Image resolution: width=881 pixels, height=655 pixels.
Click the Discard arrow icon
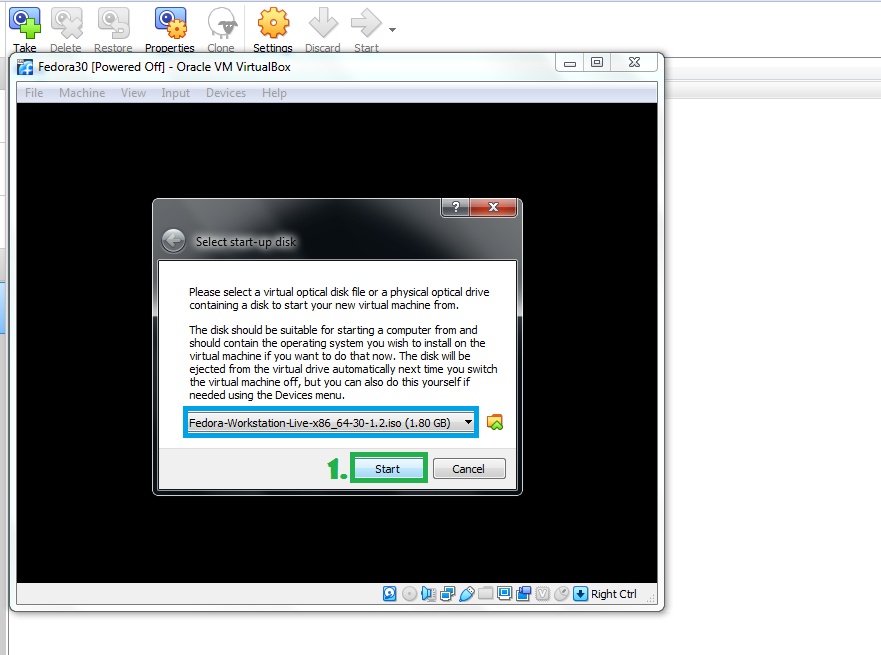coord(323,23)
